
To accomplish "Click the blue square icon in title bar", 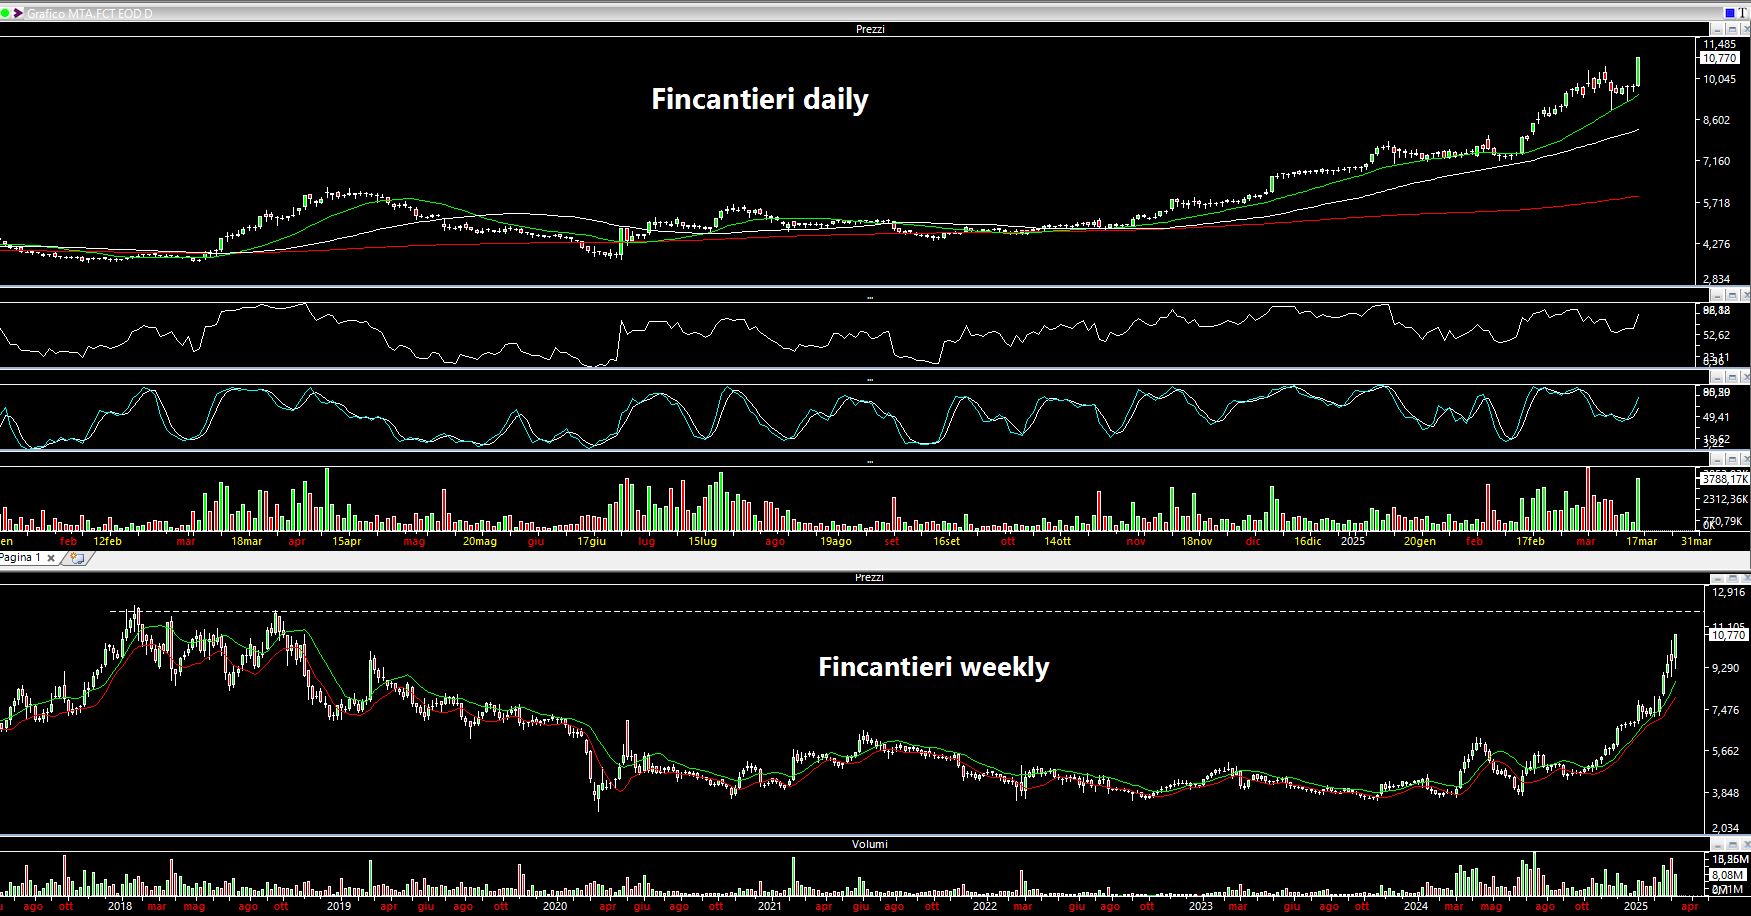I will (x=1730, y=13).
